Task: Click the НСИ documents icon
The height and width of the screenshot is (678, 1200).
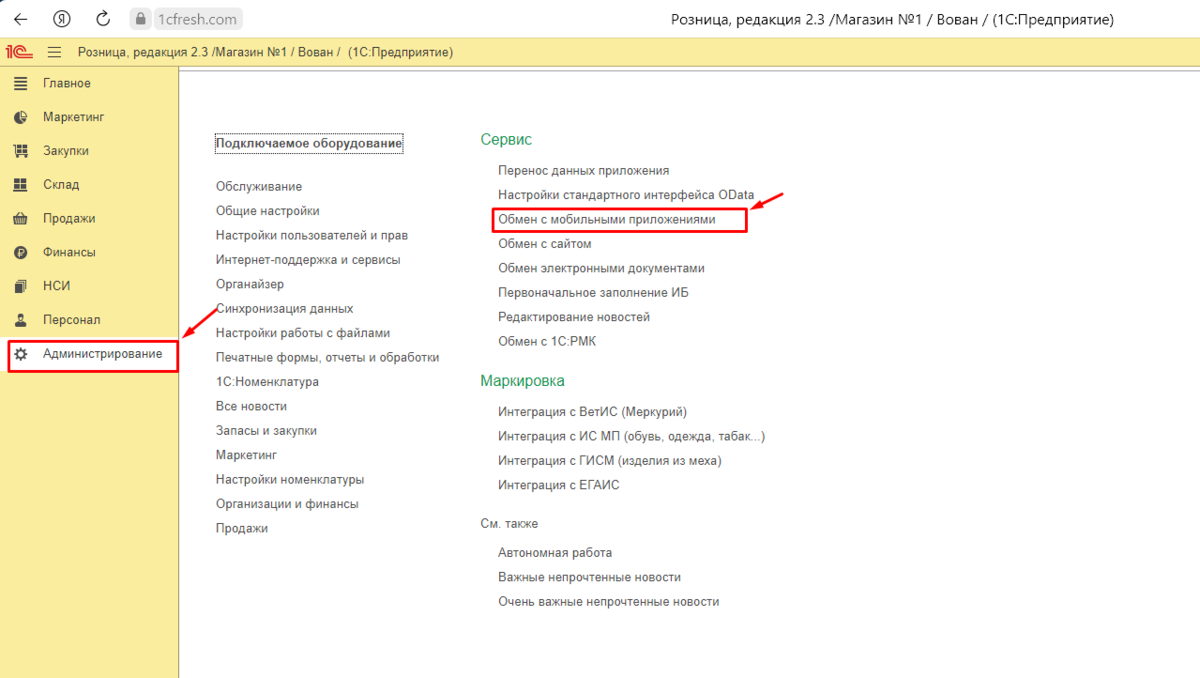Action: (x=21, y=286)
